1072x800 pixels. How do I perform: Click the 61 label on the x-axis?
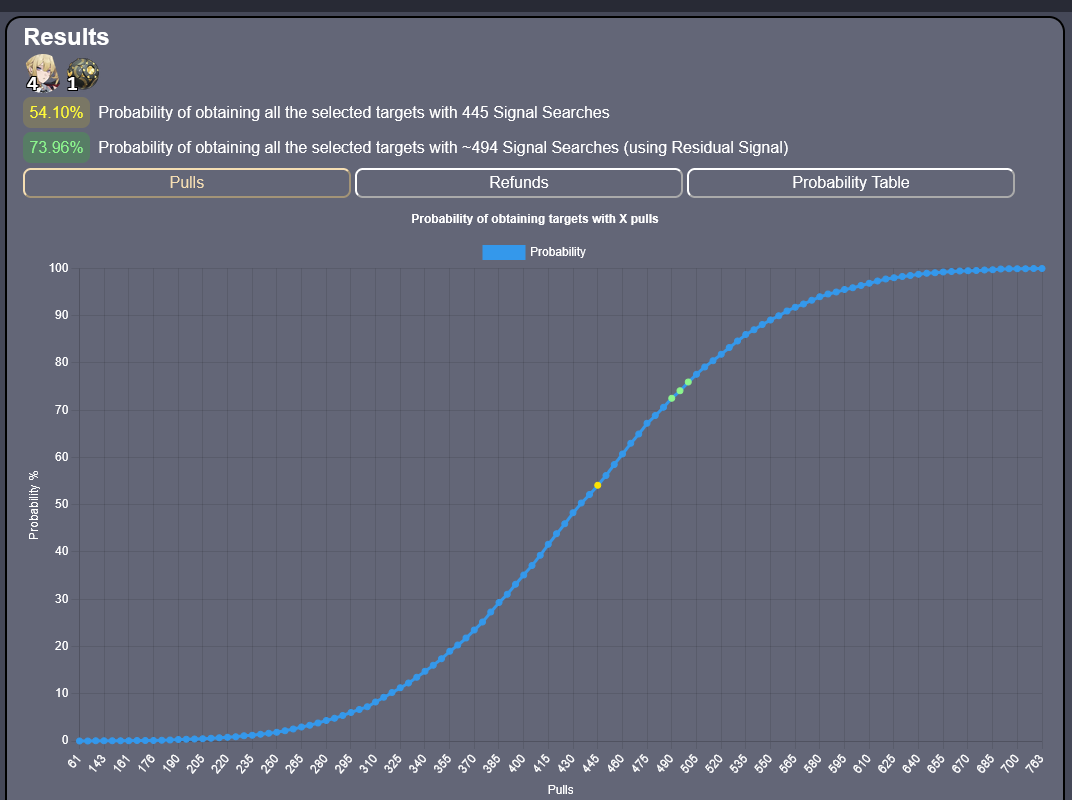pos(74,760)
